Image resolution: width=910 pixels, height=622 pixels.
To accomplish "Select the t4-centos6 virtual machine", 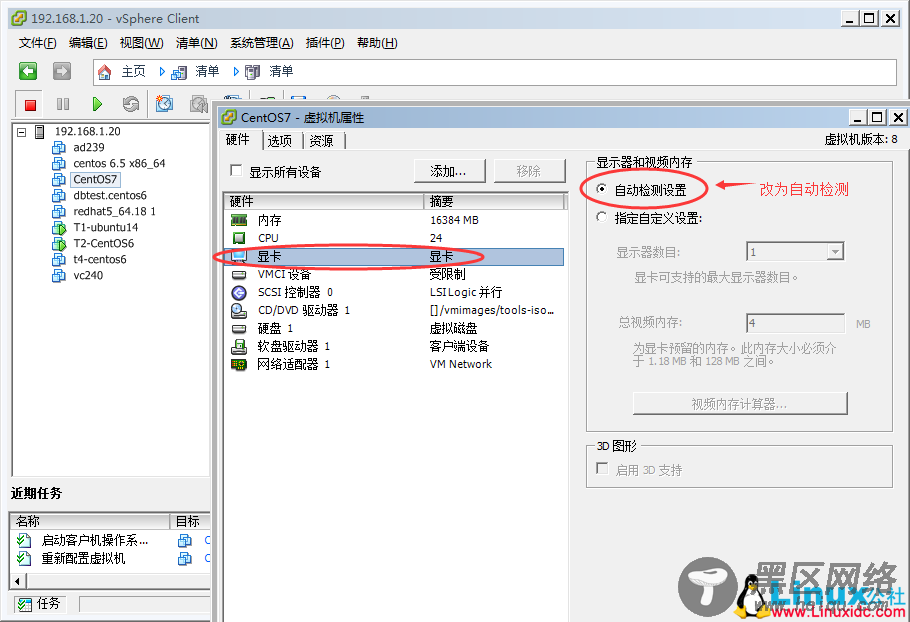I will pyautogui.click(x=100, y=259).
